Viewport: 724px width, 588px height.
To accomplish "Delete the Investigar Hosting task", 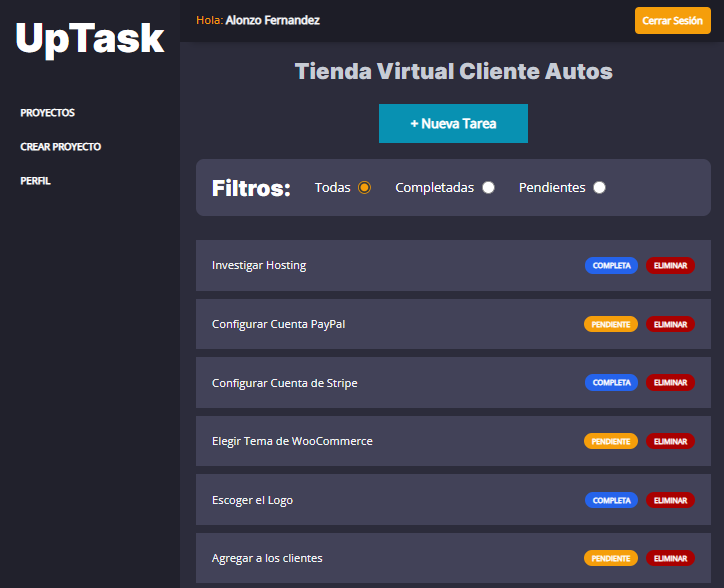I will click(x=670, y=266).
